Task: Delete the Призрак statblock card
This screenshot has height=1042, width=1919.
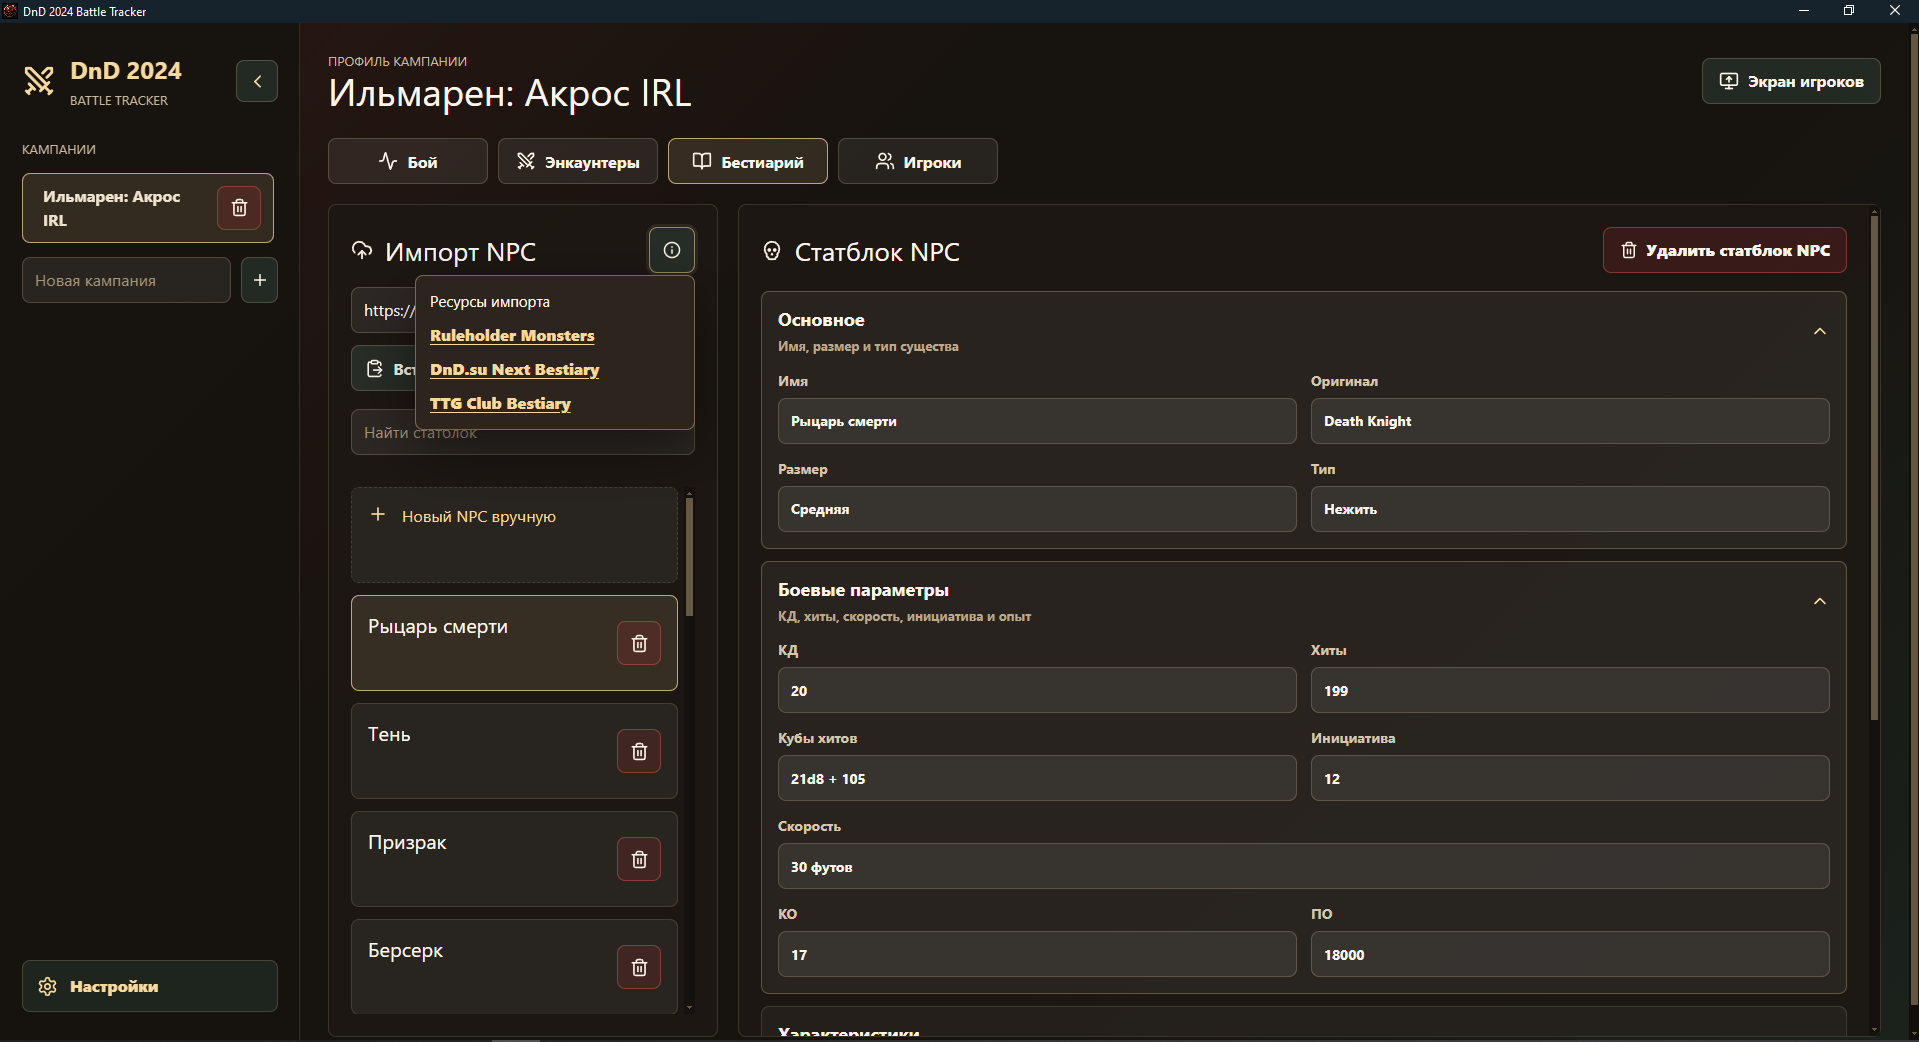Action: tap(639, 859)
